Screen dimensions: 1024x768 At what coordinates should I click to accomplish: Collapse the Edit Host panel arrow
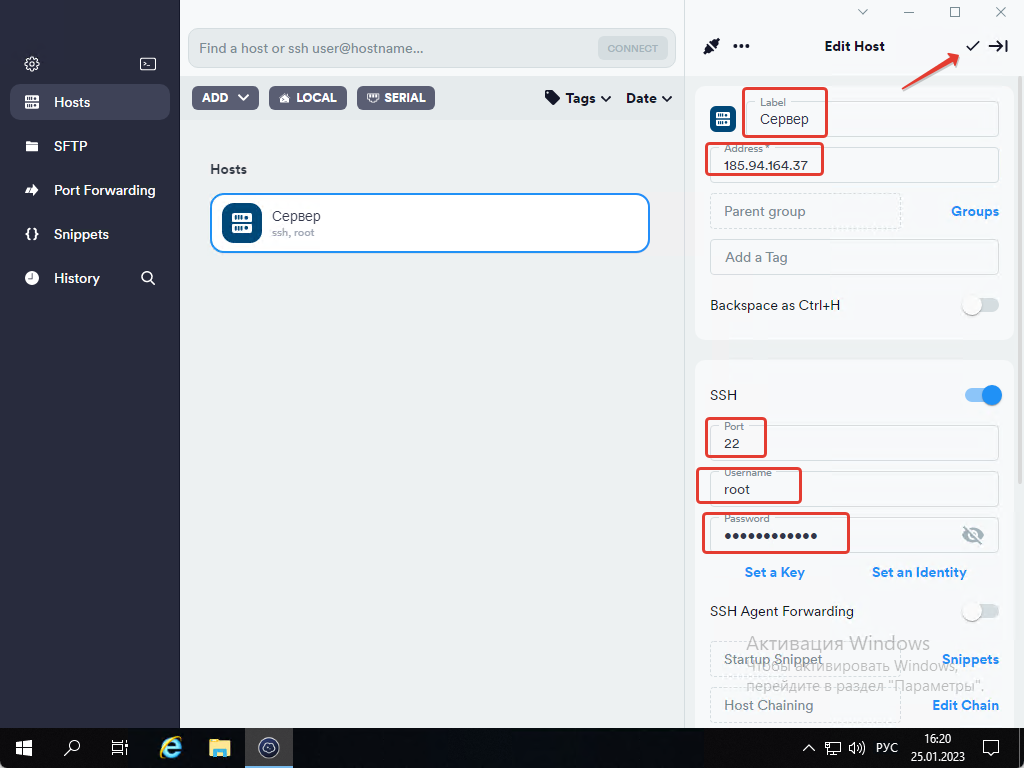pyautogui.click(x=998, y=46)
